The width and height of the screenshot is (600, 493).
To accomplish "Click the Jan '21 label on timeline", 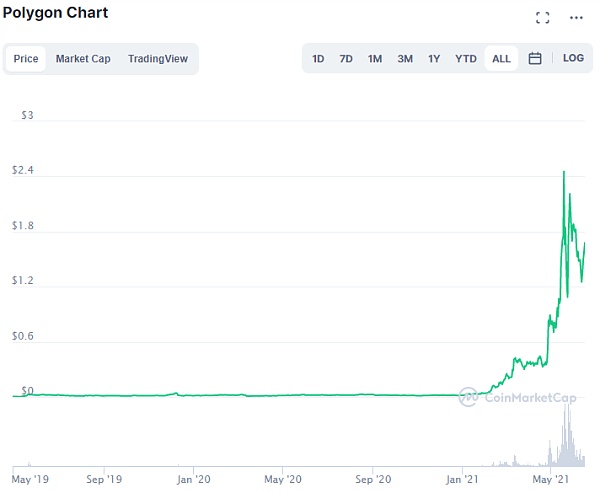I will coord(462,478).
